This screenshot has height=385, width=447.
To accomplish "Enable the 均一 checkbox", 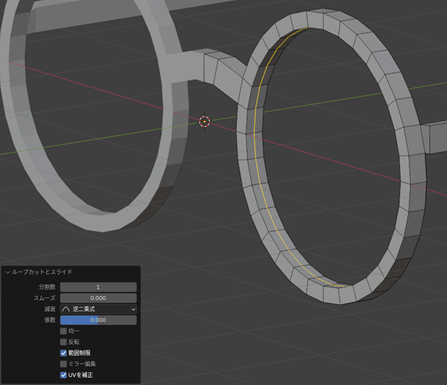I will click(63, 331).
